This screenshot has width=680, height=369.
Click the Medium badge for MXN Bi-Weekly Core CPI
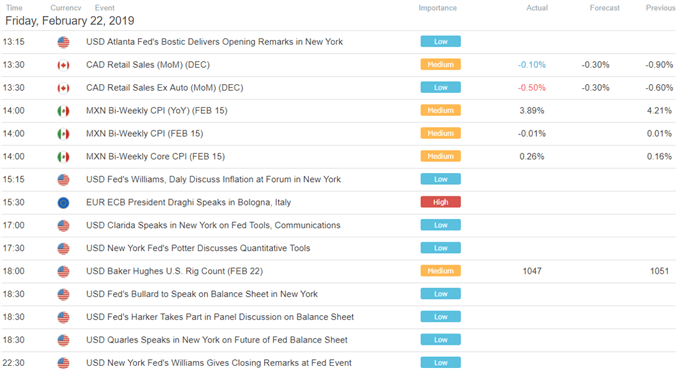[x=441, y=157]
